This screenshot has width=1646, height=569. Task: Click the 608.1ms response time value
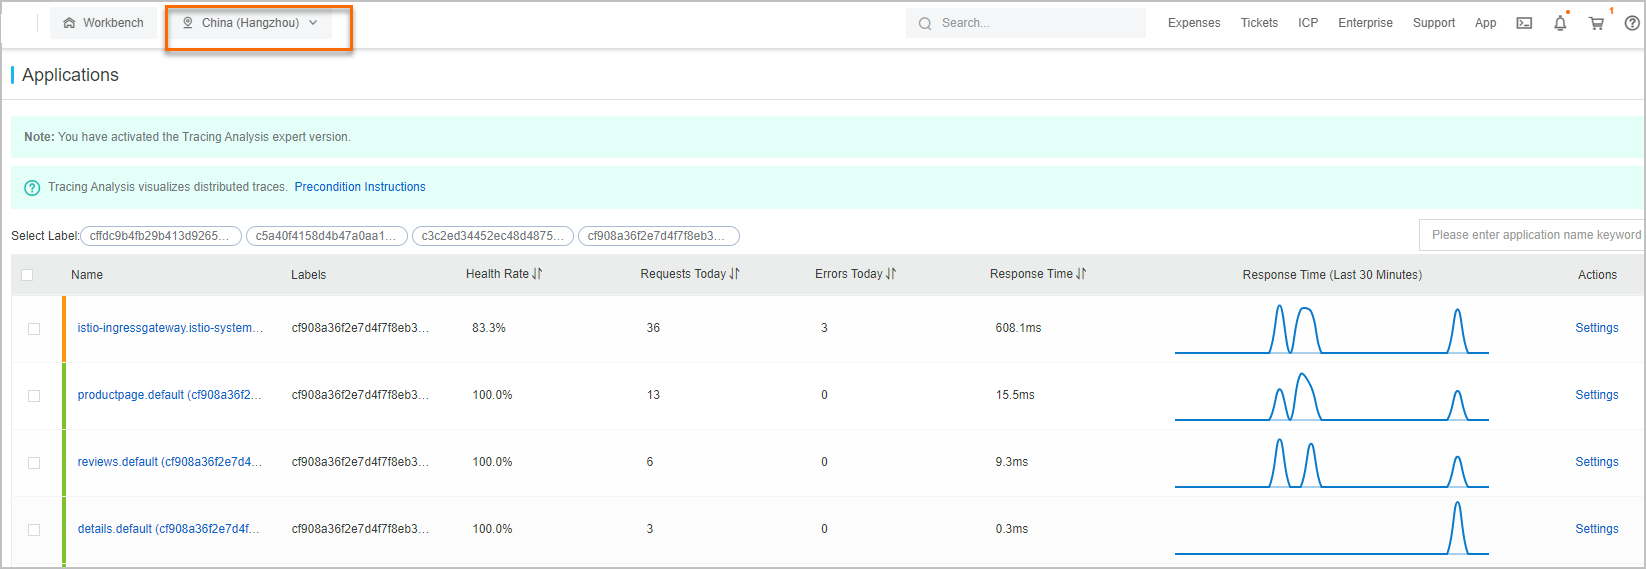tap(1018, 328)
